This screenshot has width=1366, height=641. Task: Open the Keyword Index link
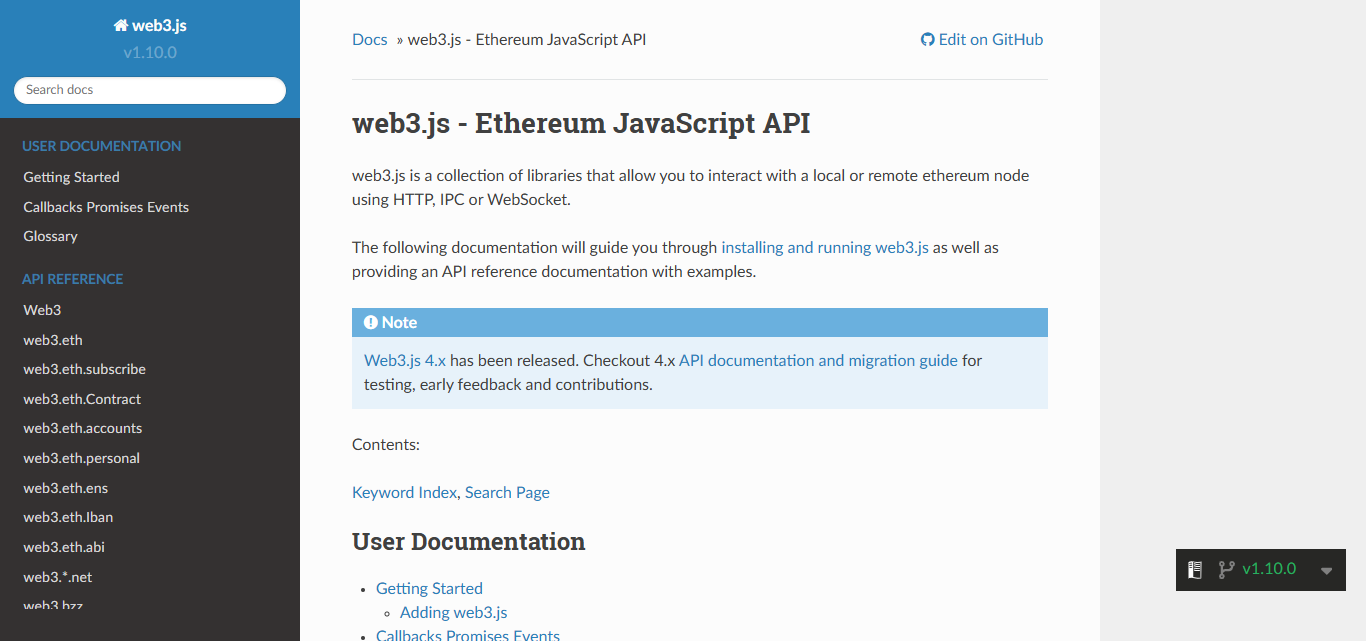[x=404, y=492]
